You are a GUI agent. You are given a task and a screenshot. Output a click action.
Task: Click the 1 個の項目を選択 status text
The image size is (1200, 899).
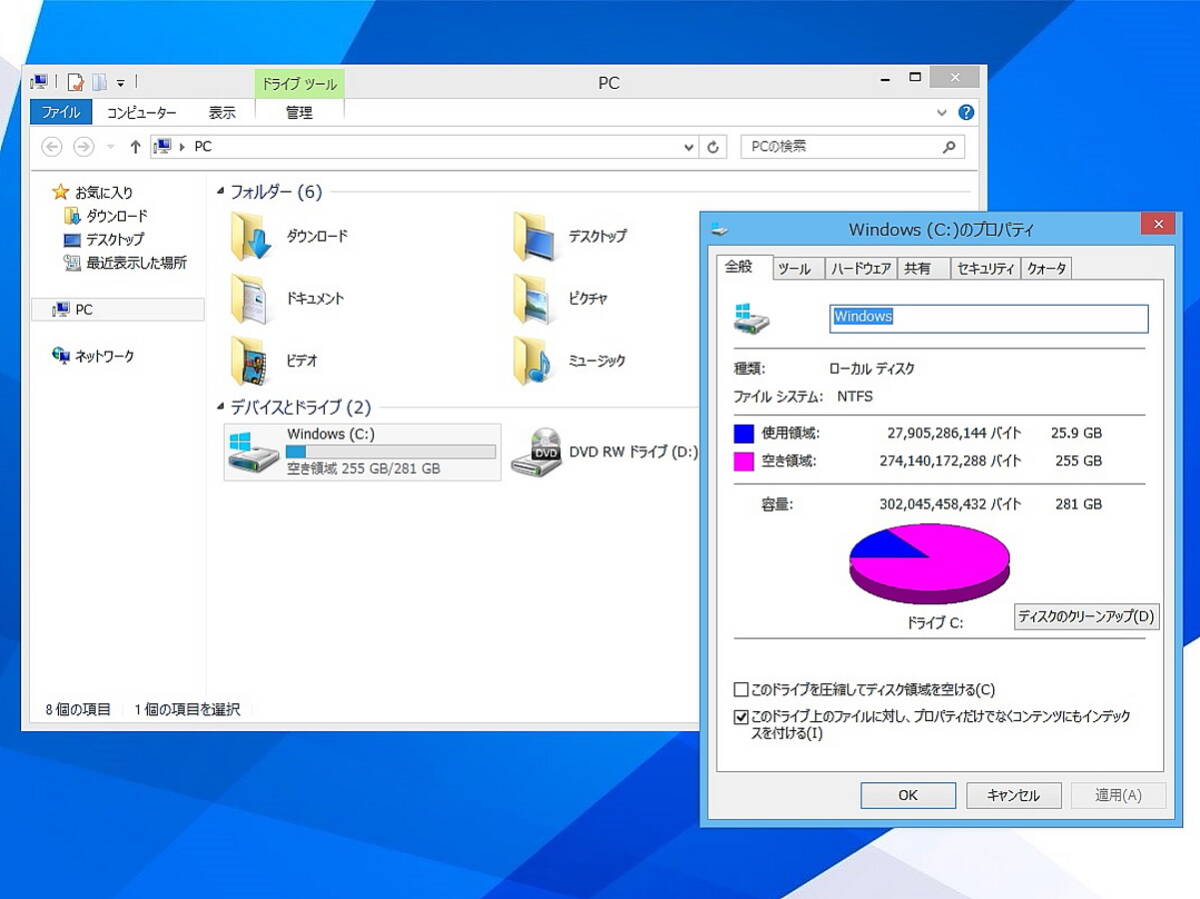coord(188,709)
